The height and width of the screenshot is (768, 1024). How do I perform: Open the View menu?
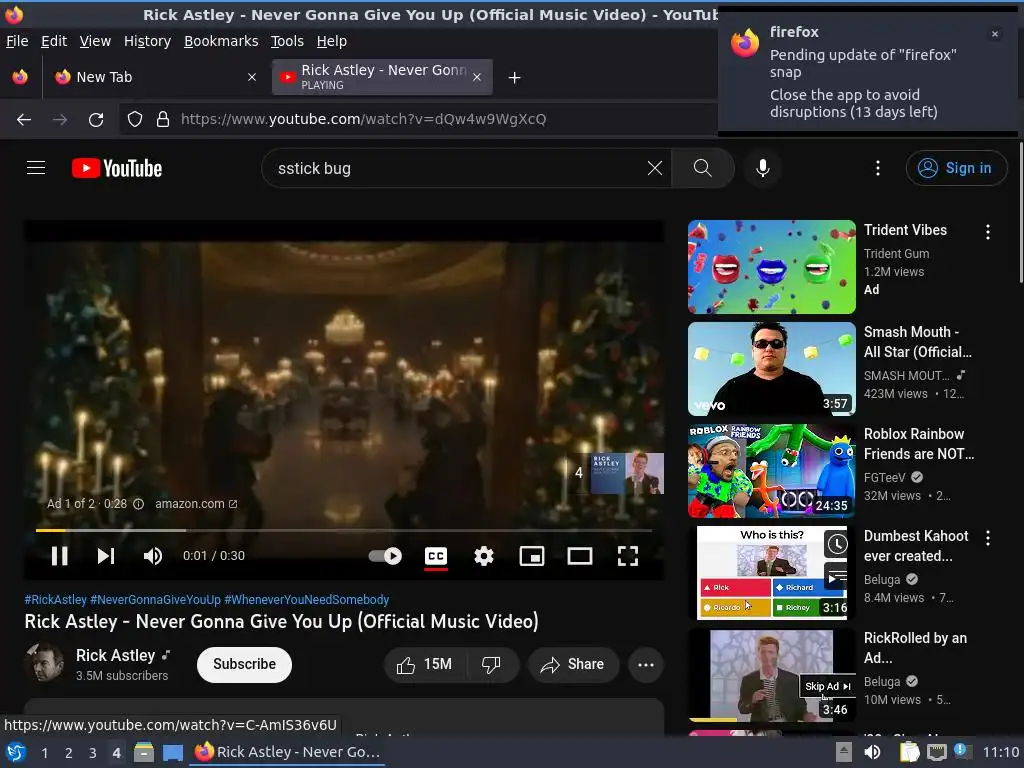[95, 41]
